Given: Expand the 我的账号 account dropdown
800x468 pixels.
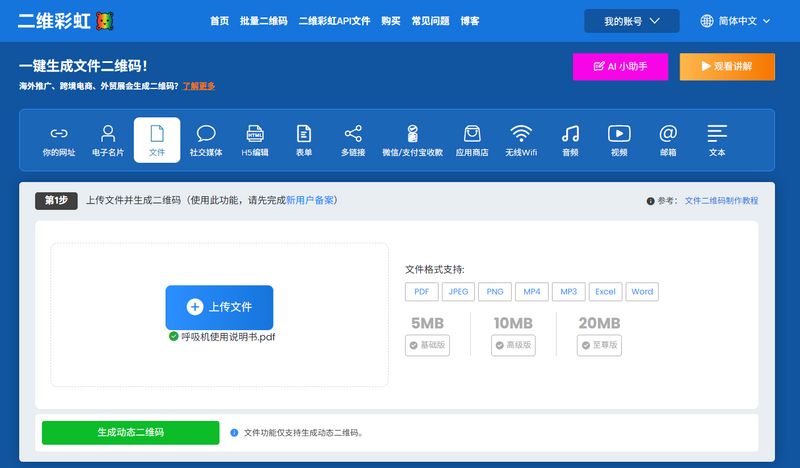Looking at the screenshot, I should point(631,21).
